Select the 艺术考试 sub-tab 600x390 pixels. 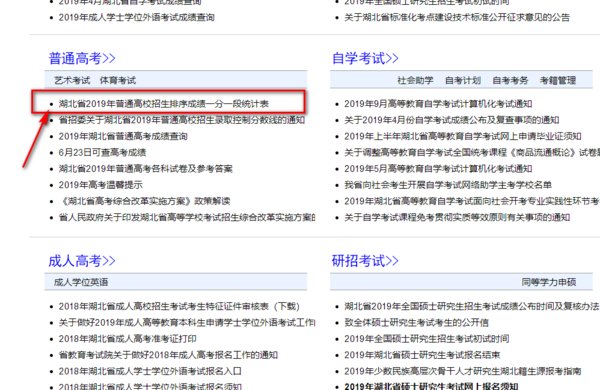[x=72, y=80]
